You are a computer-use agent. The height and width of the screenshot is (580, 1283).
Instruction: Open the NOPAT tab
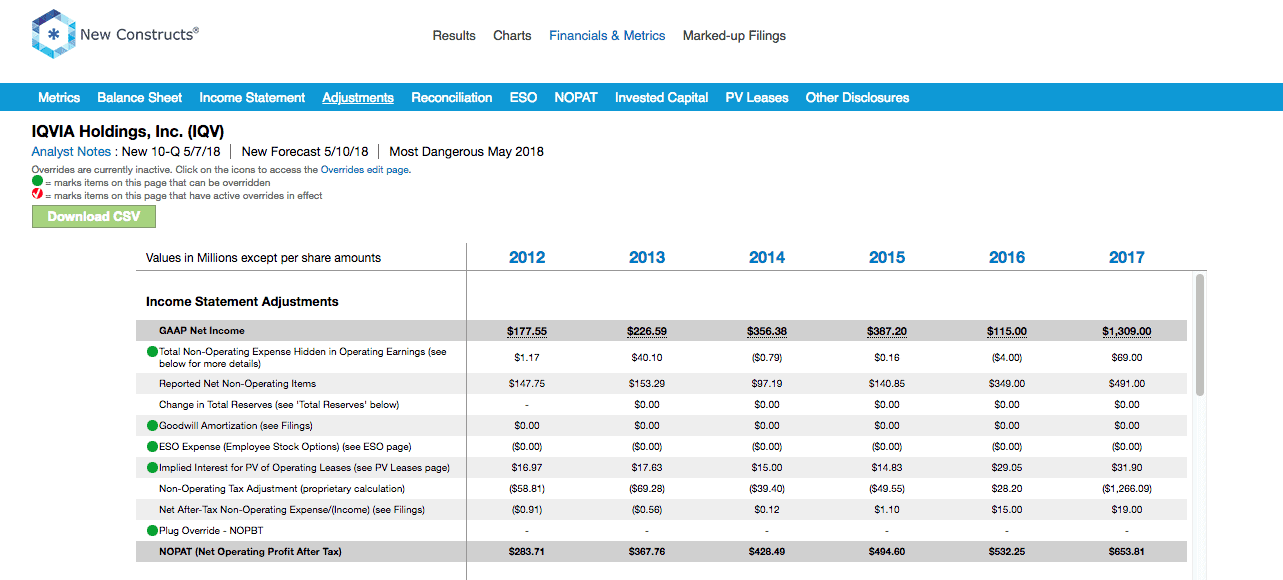pos(576,97)
